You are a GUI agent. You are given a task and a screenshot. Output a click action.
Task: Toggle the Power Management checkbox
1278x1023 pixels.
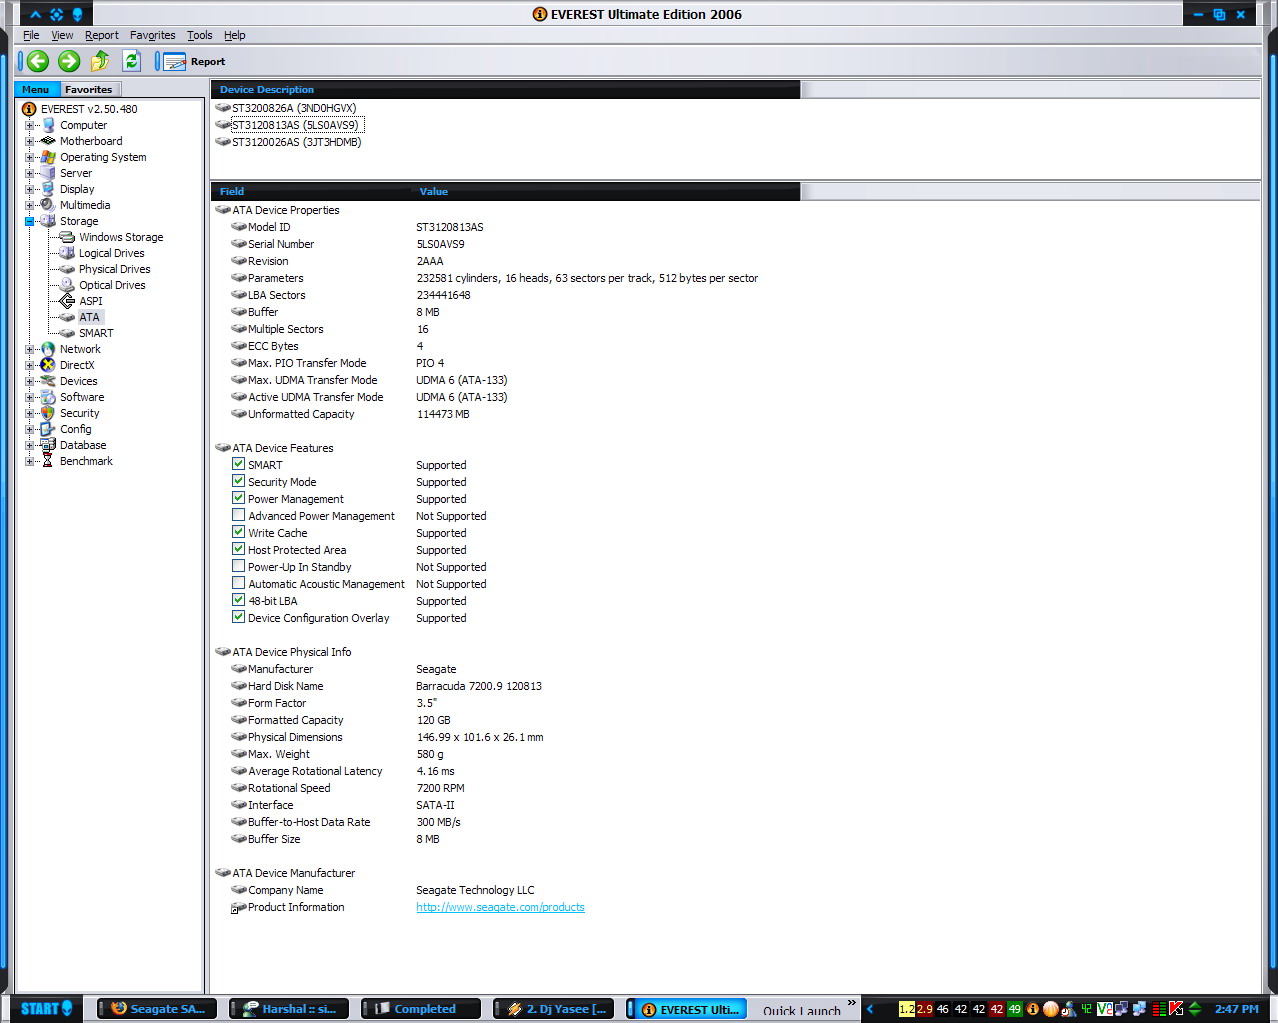pyautogui.click(x=238, y=498)
